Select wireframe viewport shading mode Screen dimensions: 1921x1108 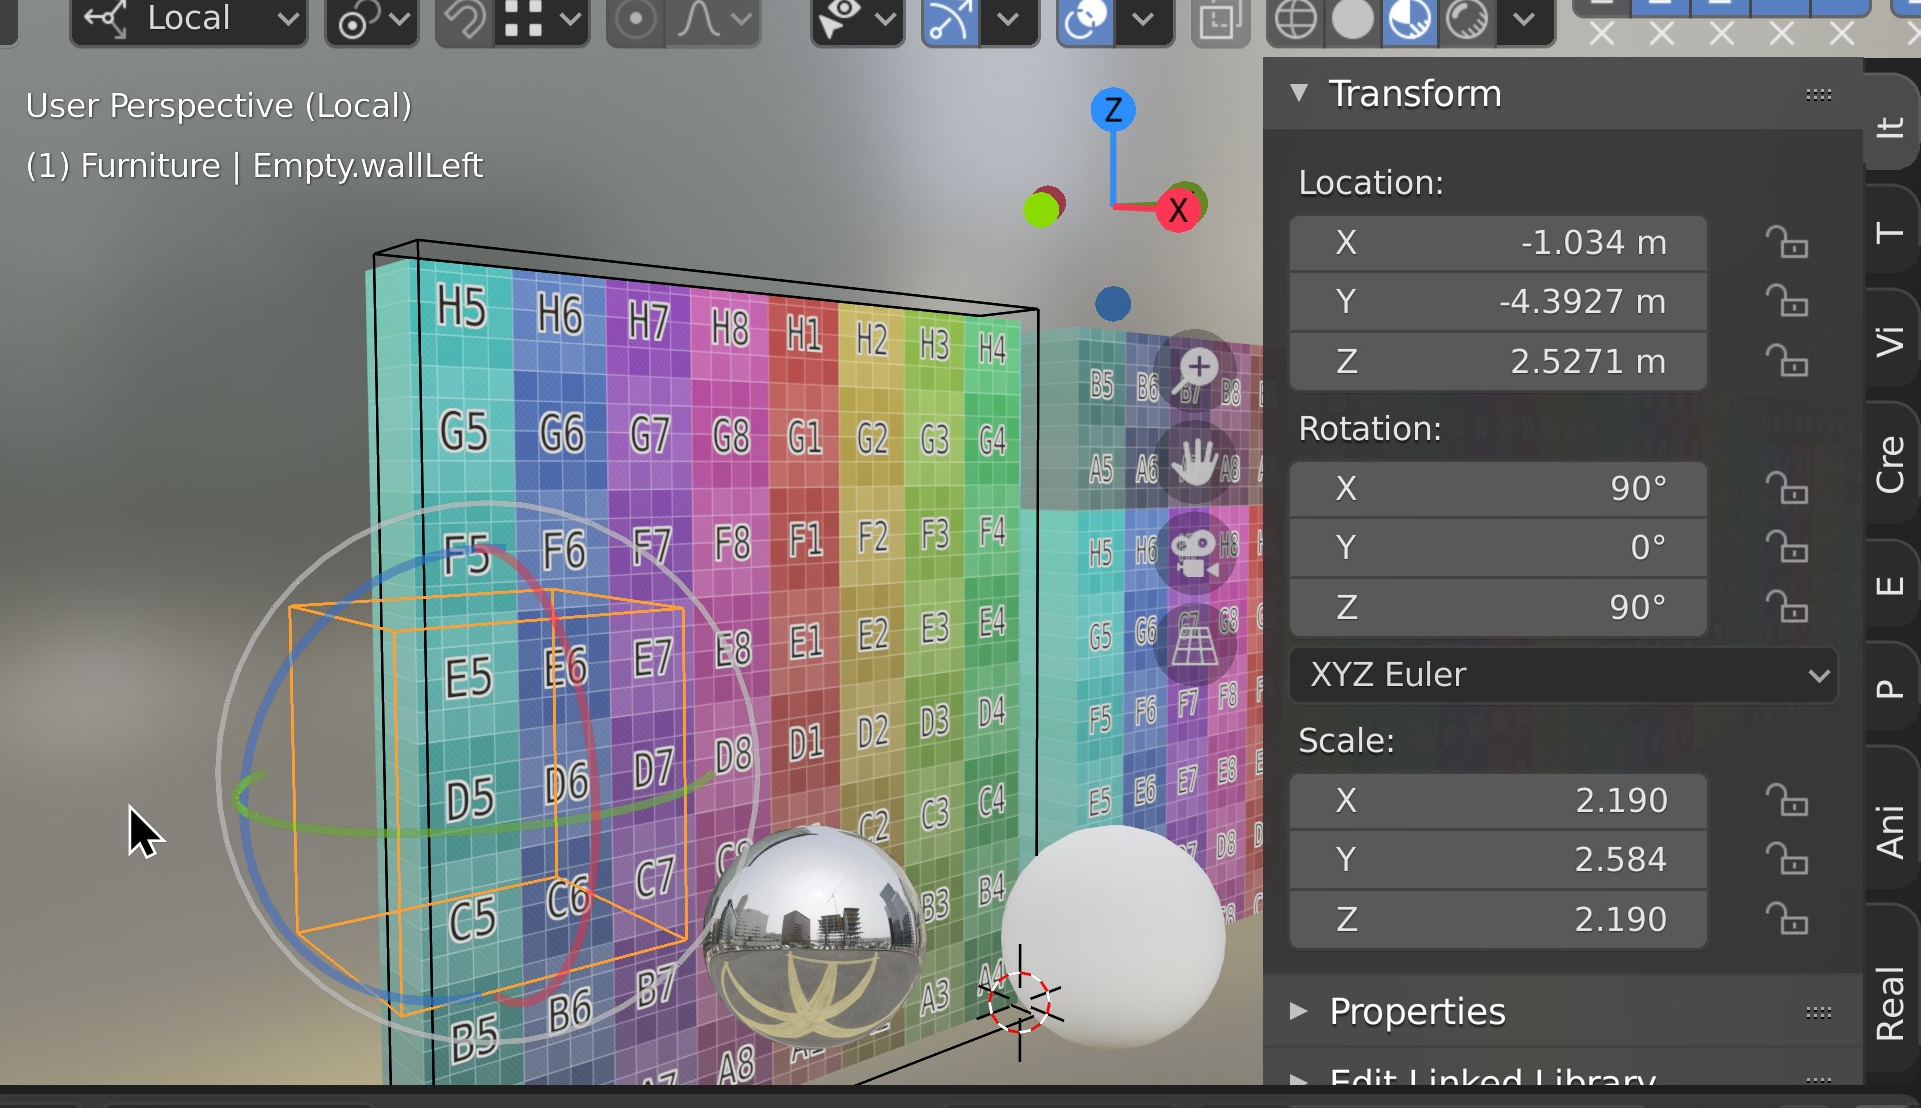(1295, 19)
